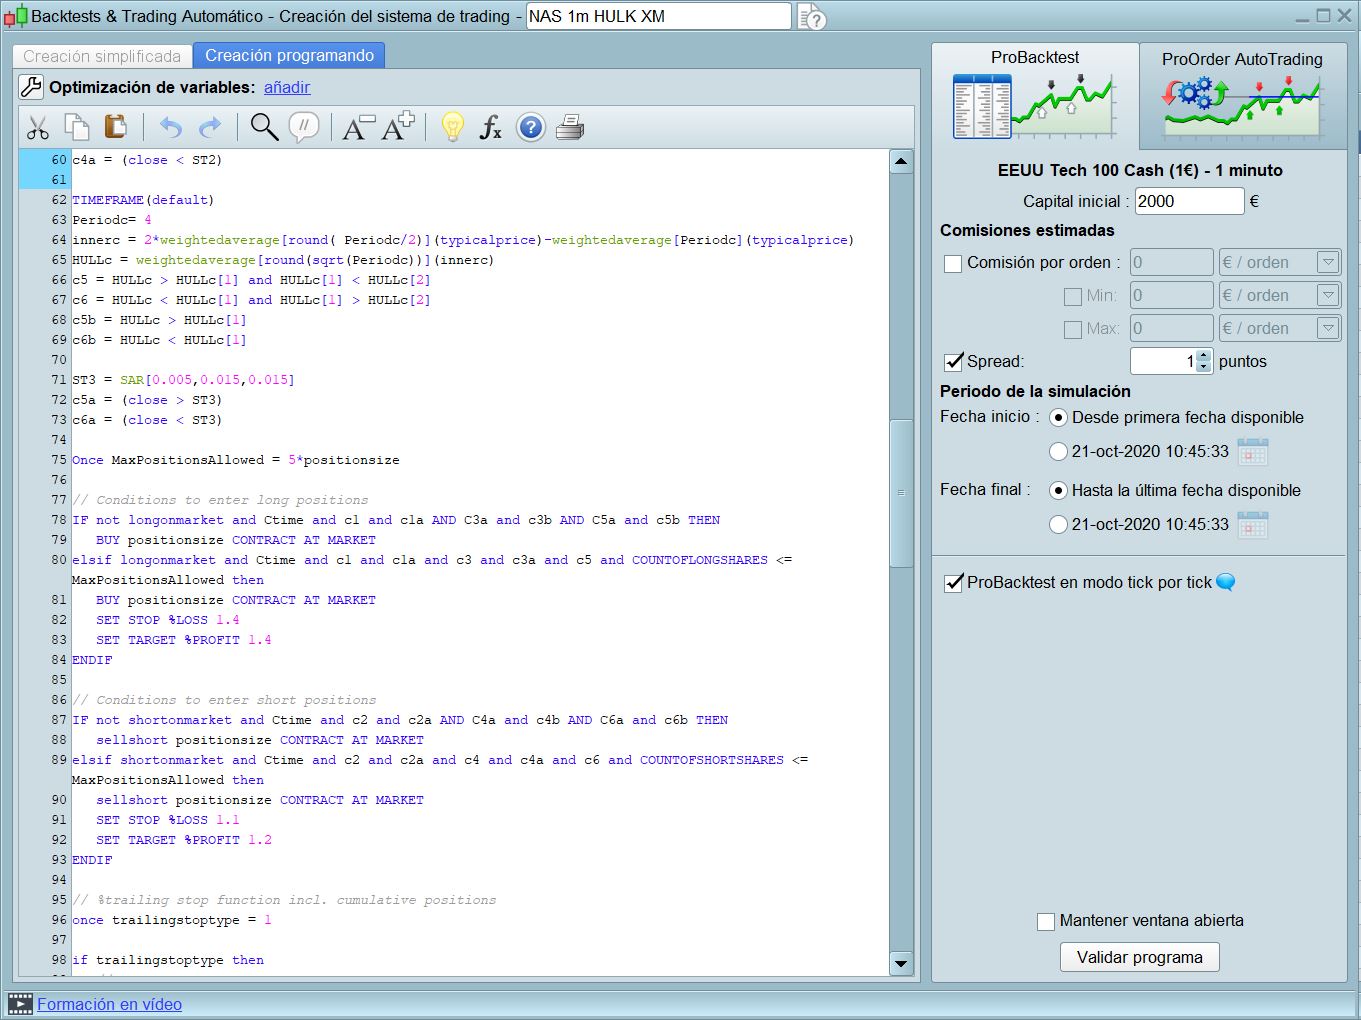This screenshot has width=1361, height=1020.
Task: Open the Max commission unit dropdown
Action: click(x=1328, y=329)
